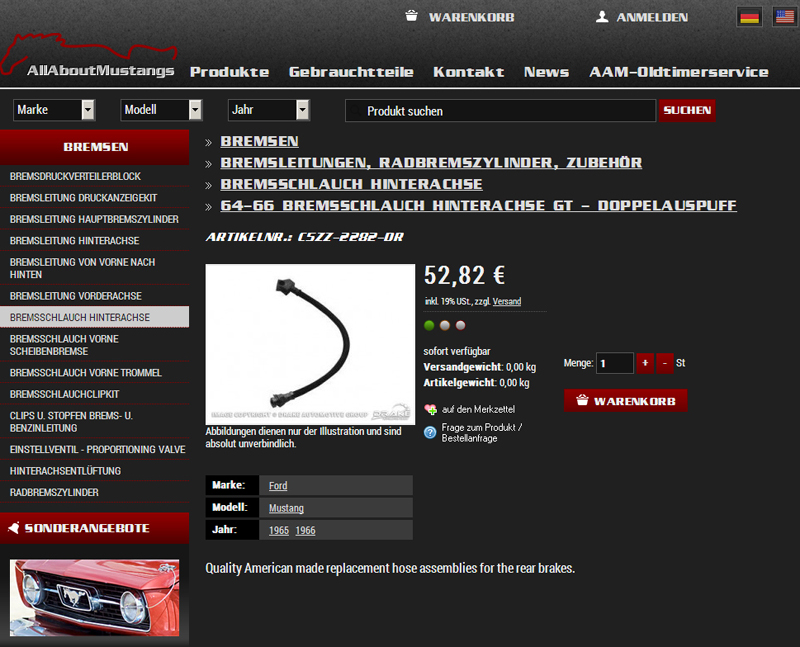800x647 pixels.
Task: Click Bremsleitungen, Radbremszylinder, Zubehör breadcrumb
Action: point(431,163)
